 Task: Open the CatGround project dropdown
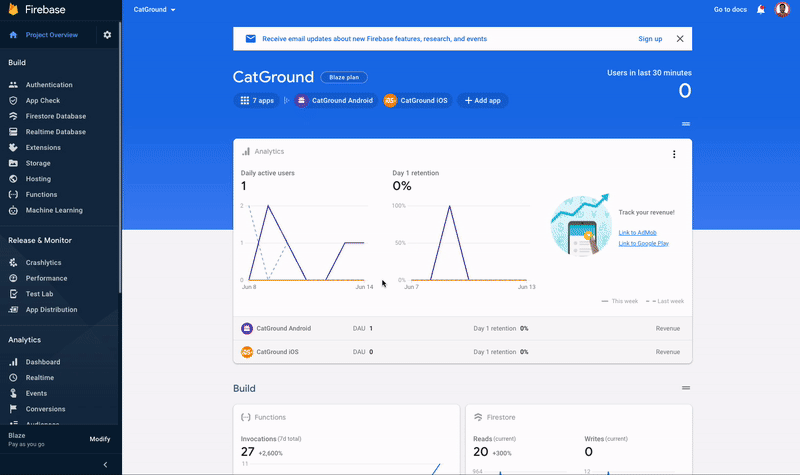pos(154,10)
